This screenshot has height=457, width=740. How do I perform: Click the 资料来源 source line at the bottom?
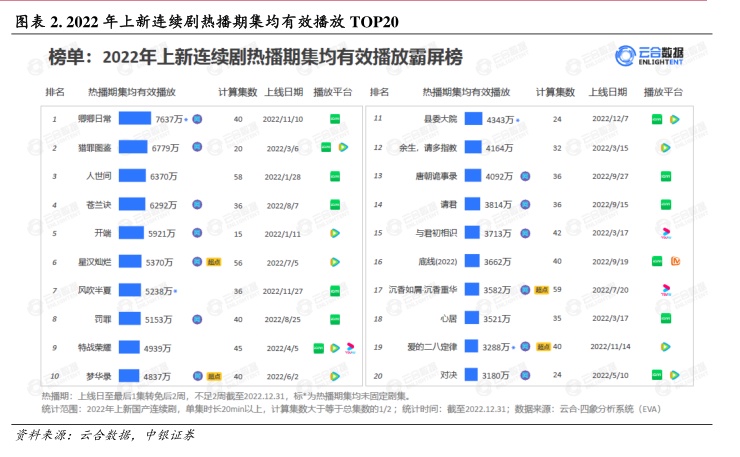tap(105, 436)
